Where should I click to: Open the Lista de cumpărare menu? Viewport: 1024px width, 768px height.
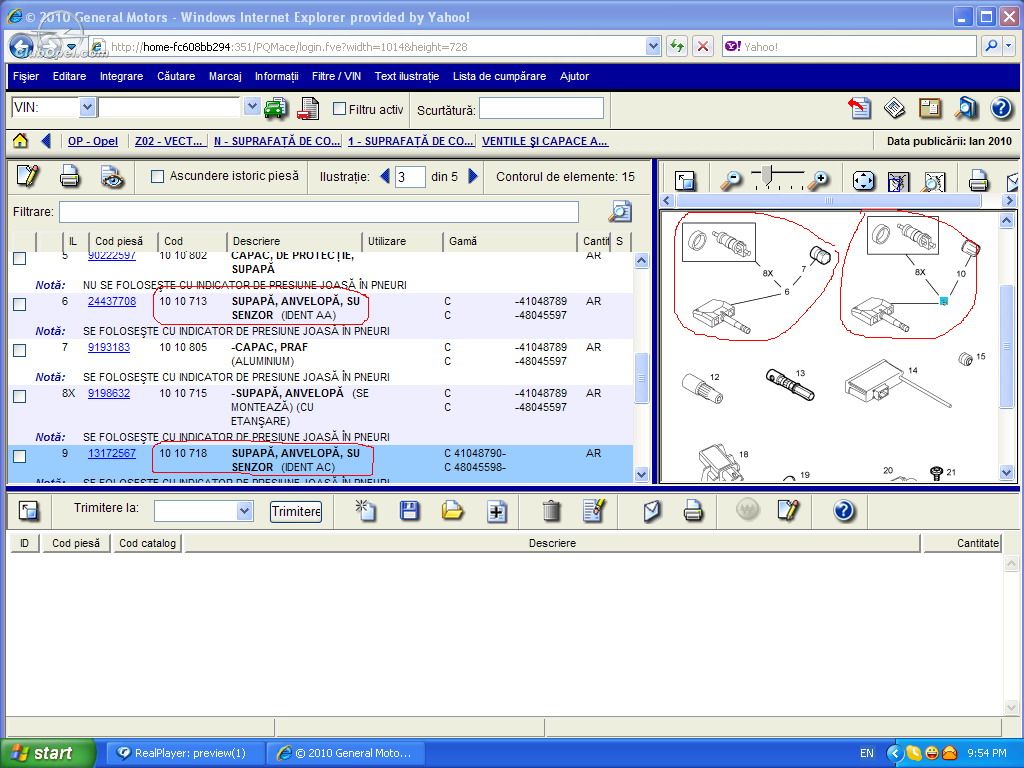[500, 76]
